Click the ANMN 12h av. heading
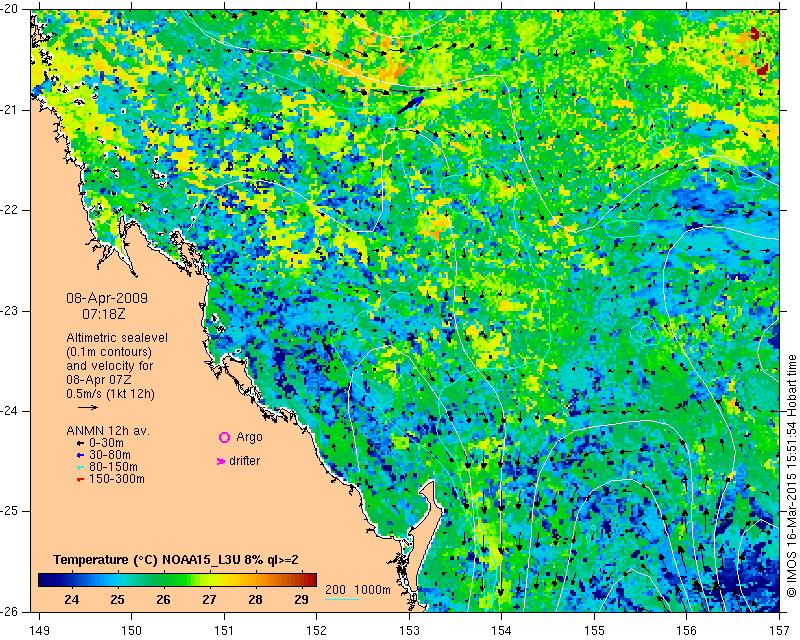This screenshot has width=800, height=640. click(x=108, y=431)
